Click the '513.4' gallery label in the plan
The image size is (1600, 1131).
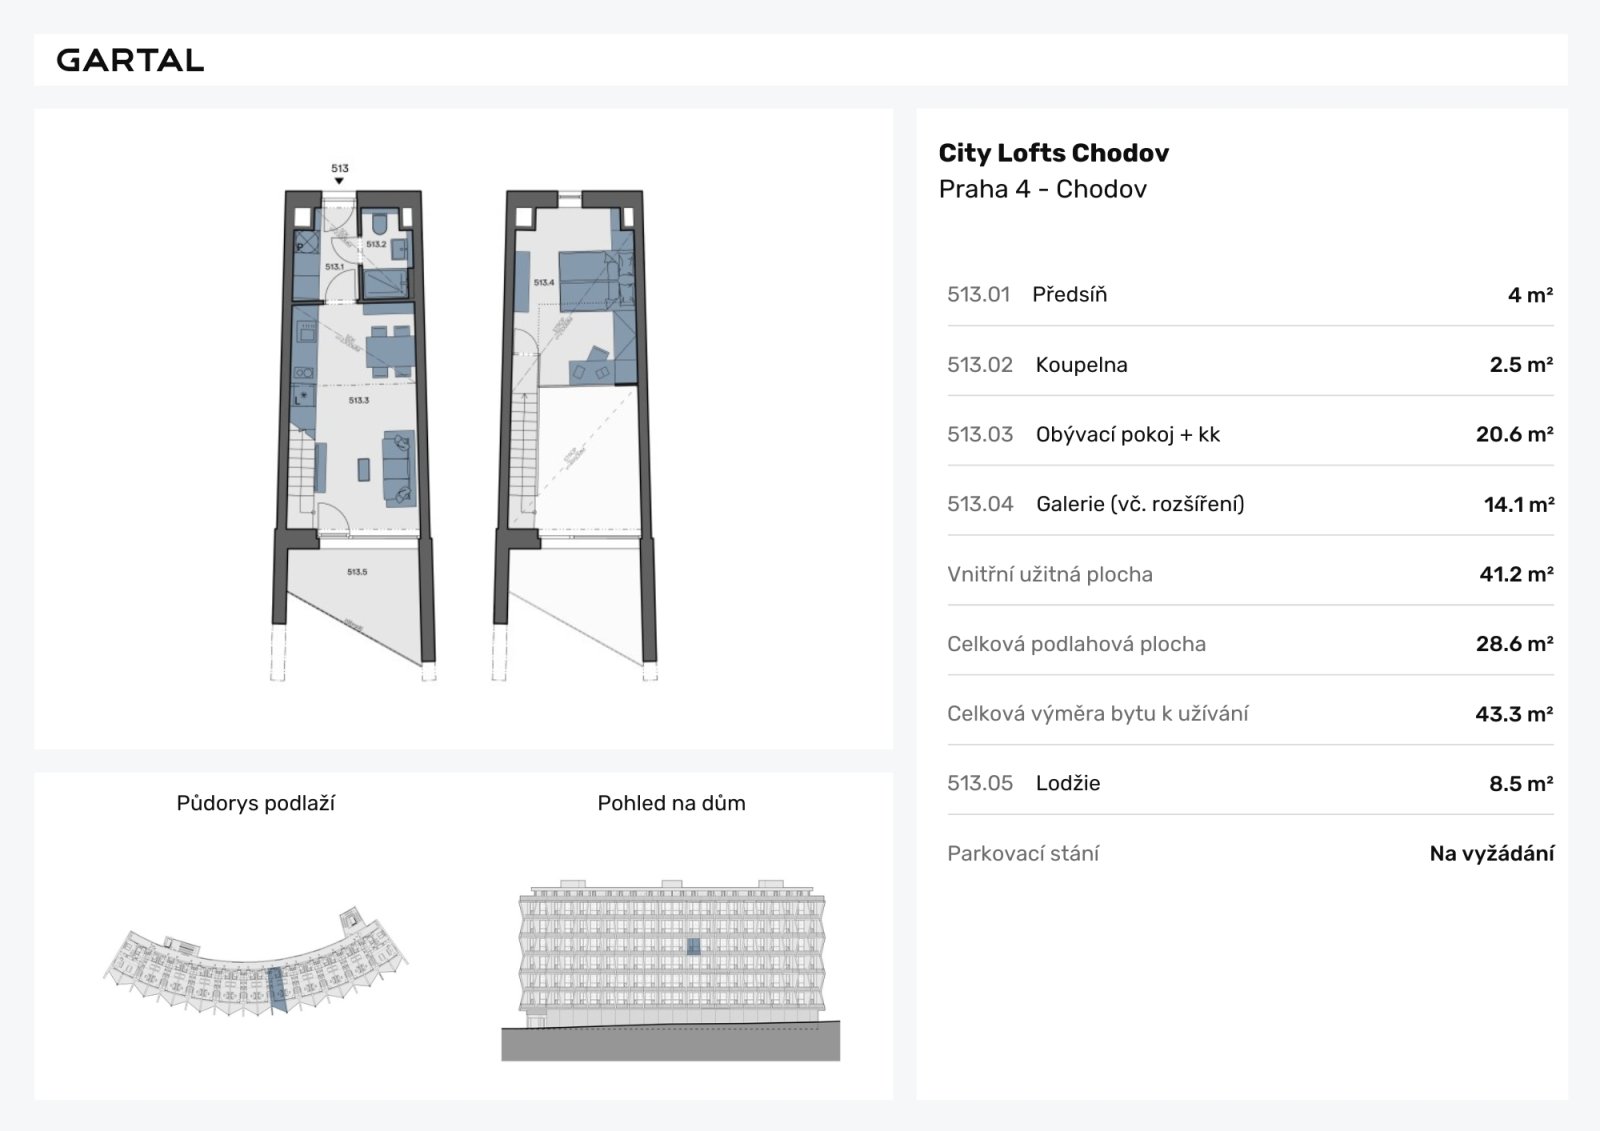(544, 283)
